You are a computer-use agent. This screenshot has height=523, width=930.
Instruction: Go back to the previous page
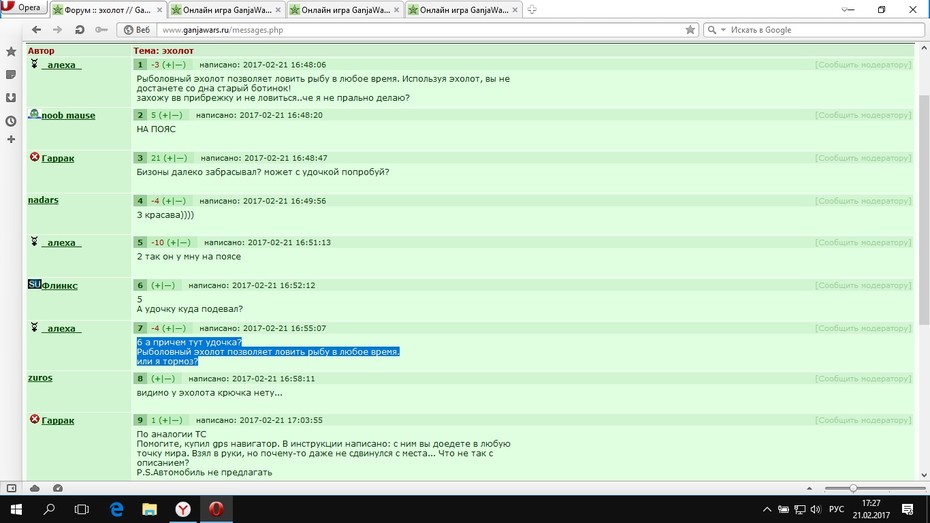[36, 30]
